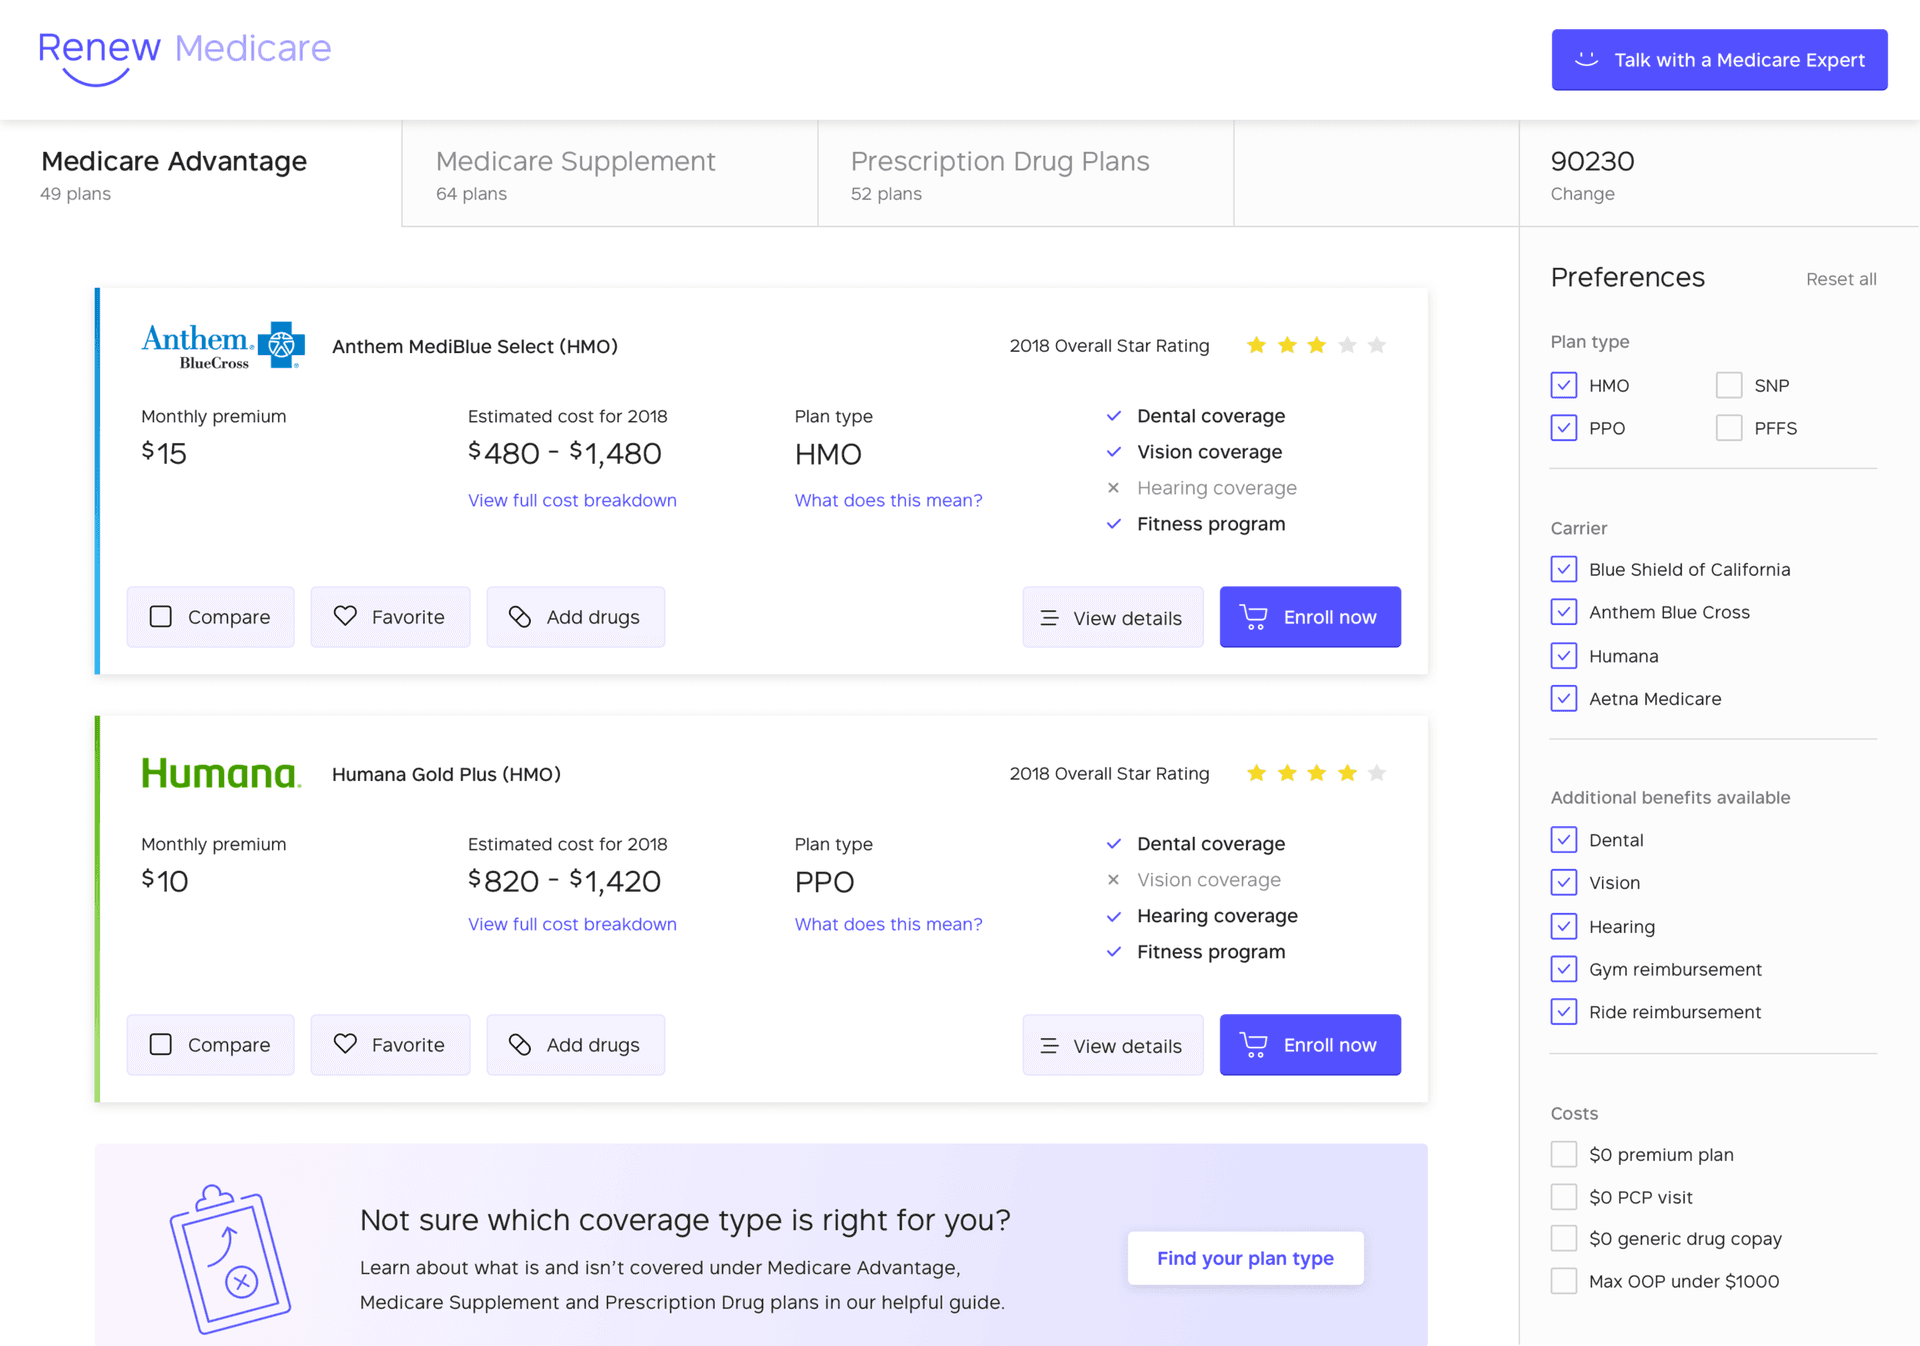Uncheck the HMO plan type filter
1920x1346 pixels.
click(x=1564, y=385)
